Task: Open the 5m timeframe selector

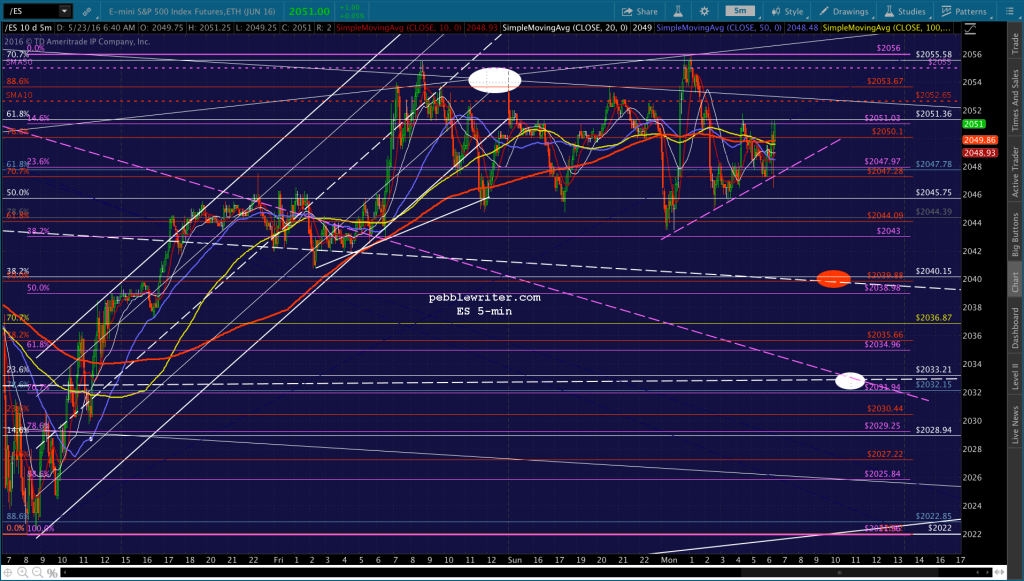Action: pyautogui.click(x=740, y=11)
